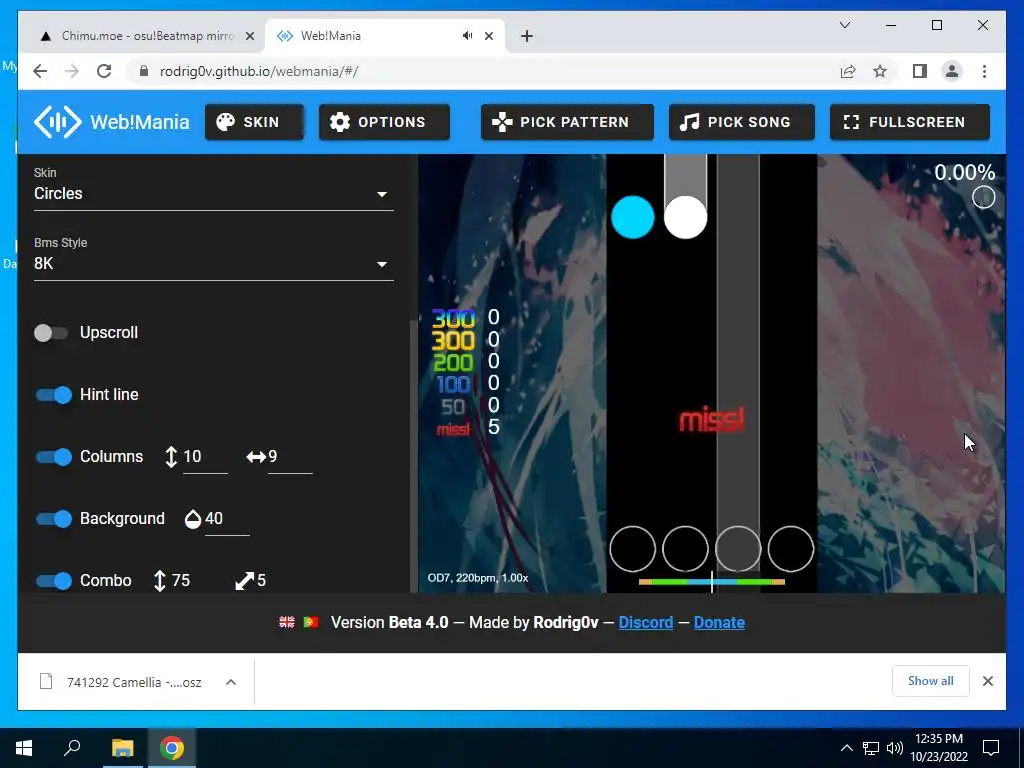Image resolution: width=1024 pixels, height=768 pixels.
Task: Toggle the Chrome side panel
Action: pyautogui.click(x=920, y=71)
